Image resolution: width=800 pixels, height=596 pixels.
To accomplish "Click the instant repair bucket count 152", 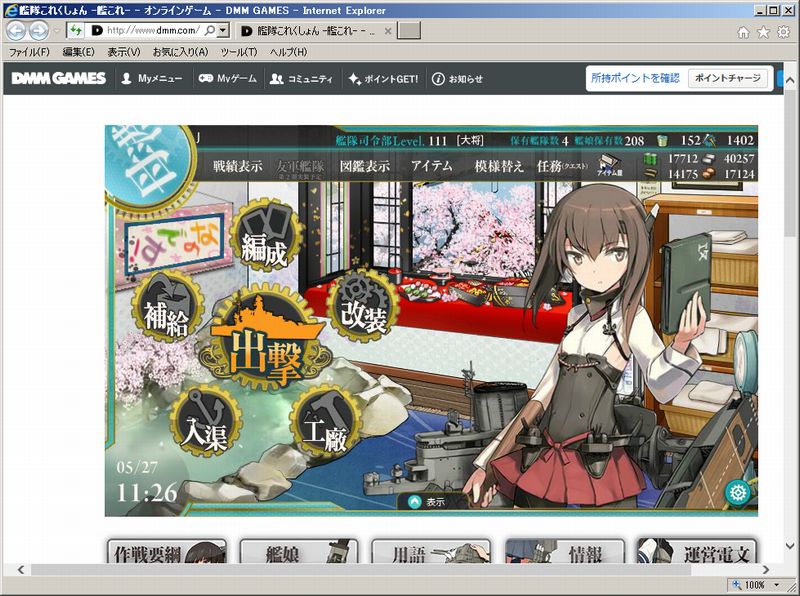I will [690, 140].
